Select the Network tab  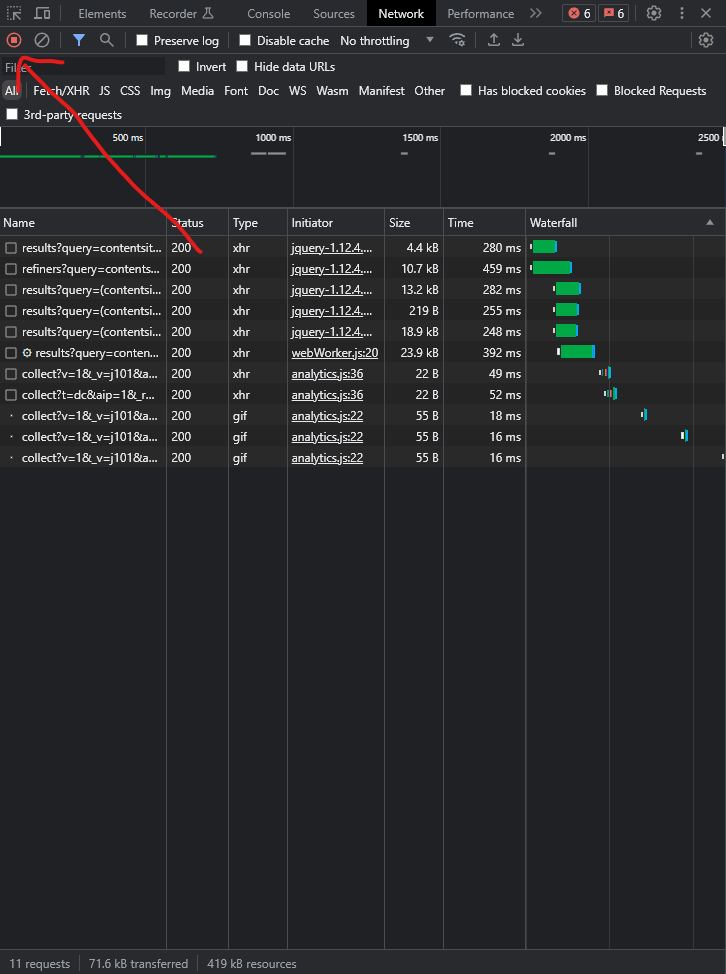tap(401, 14)
